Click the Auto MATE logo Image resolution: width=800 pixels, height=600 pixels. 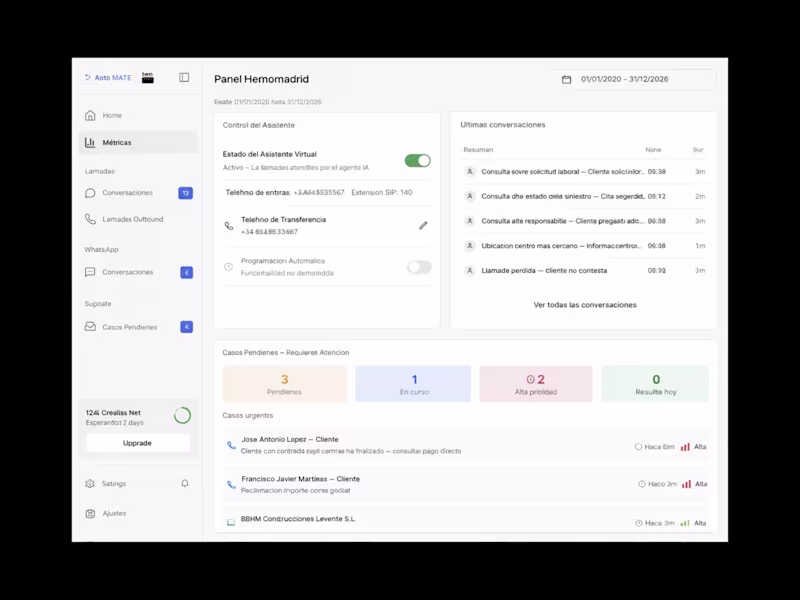108,78
